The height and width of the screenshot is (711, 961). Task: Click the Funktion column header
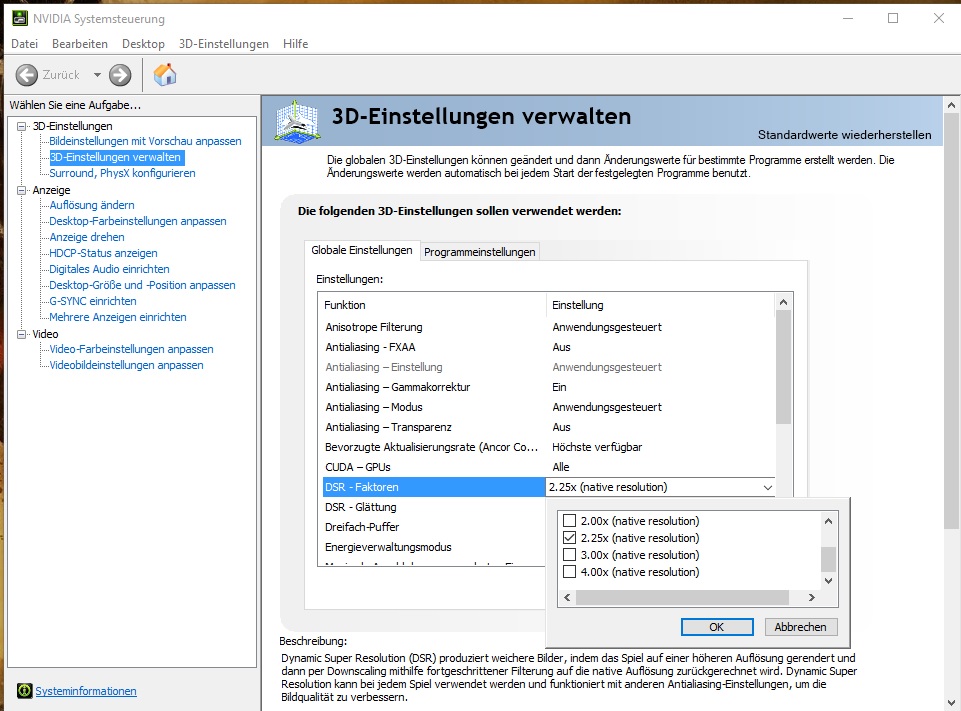434,305
